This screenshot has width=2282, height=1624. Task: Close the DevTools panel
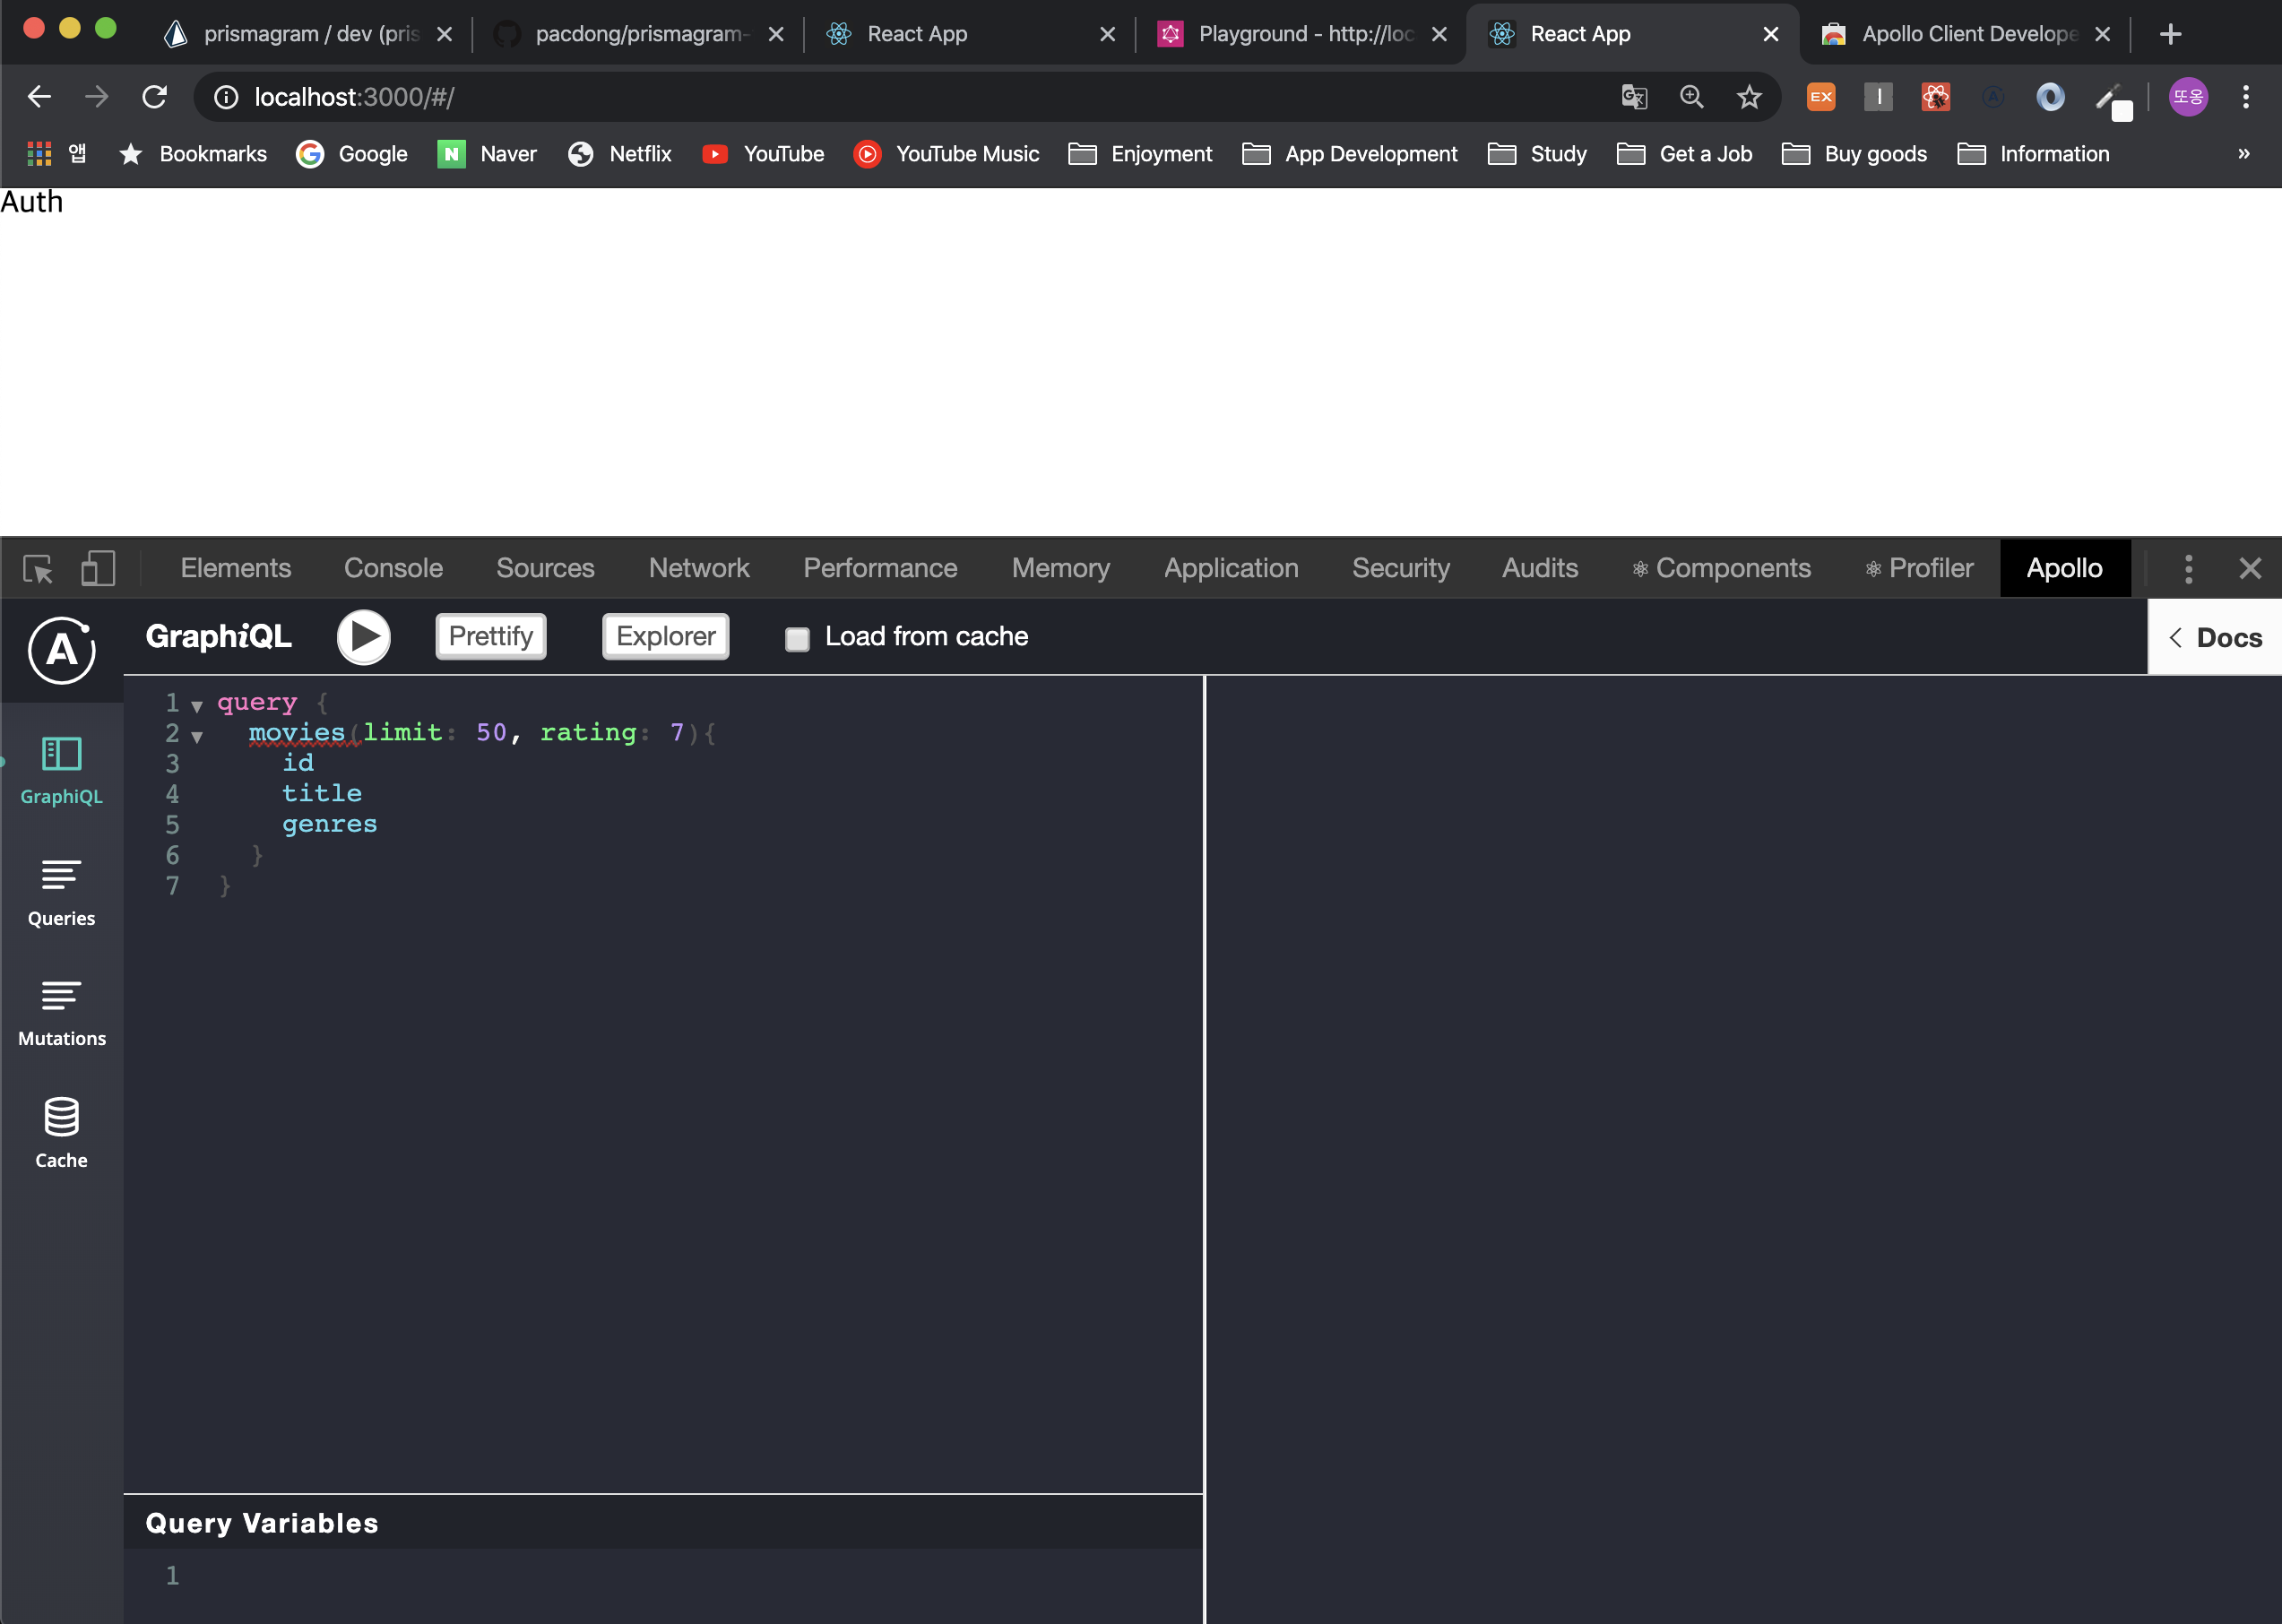(x=2250, y=569)
